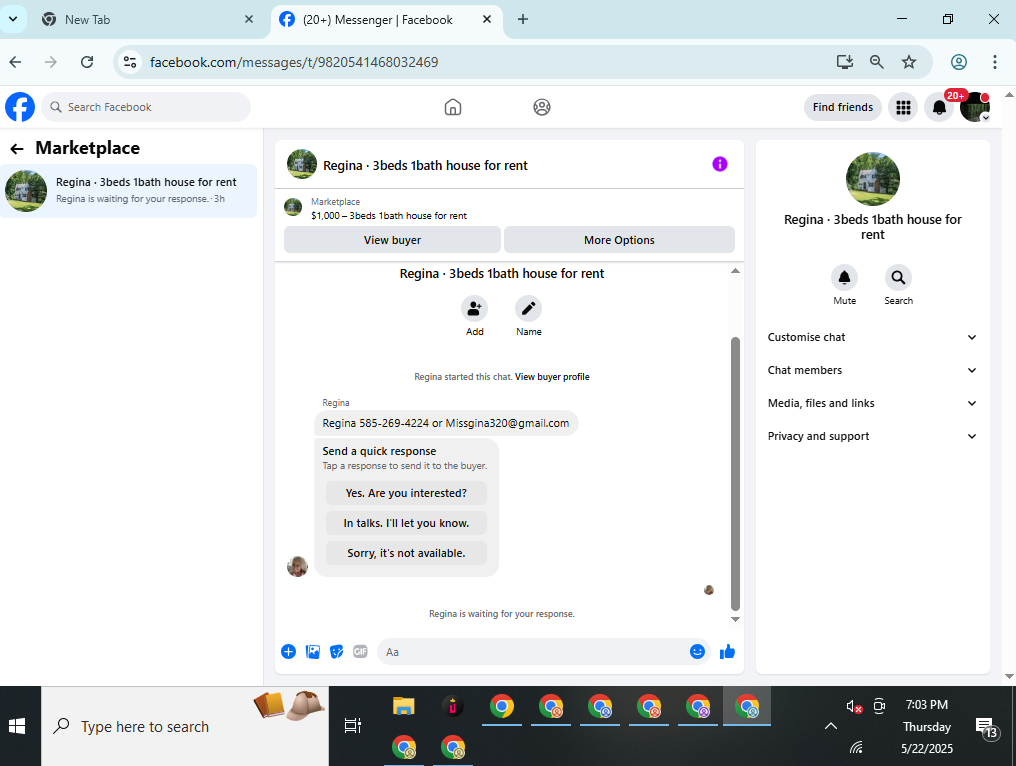Open the View buyer profile link
Viewport: 1016px width, 766px height.
point(552,377)
